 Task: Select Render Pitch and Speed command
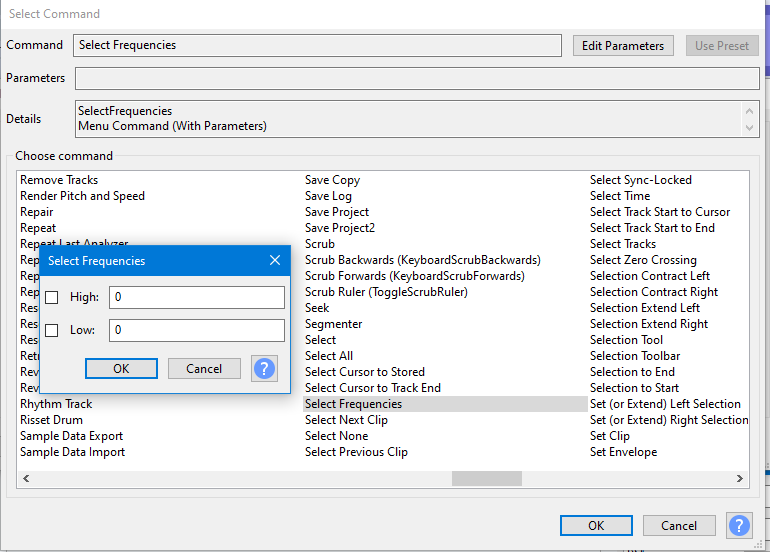pyautogui.click(x=82, y=196)
